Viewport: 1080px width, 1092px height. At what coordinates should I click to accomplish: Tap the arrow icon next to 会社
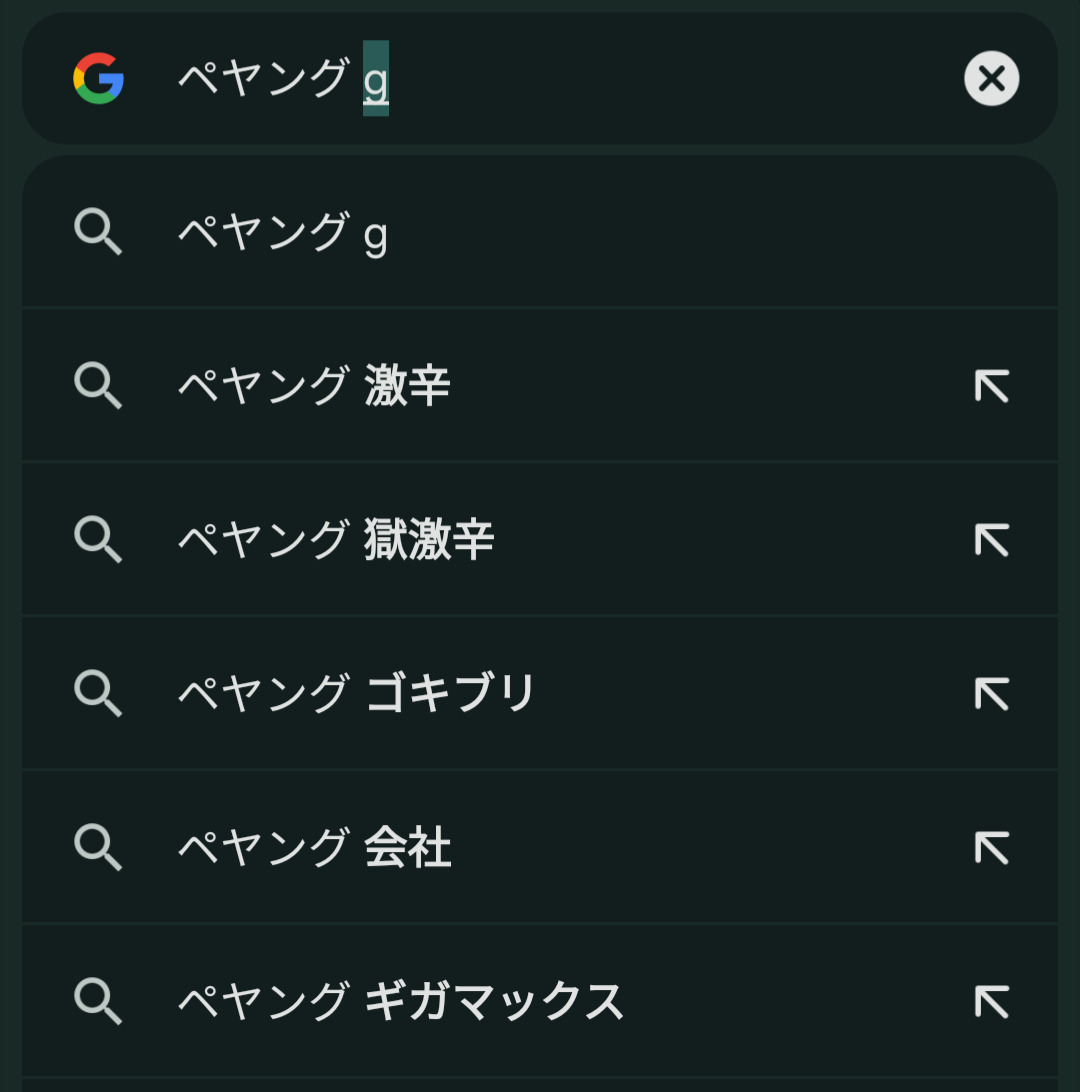tap(991, 848)
